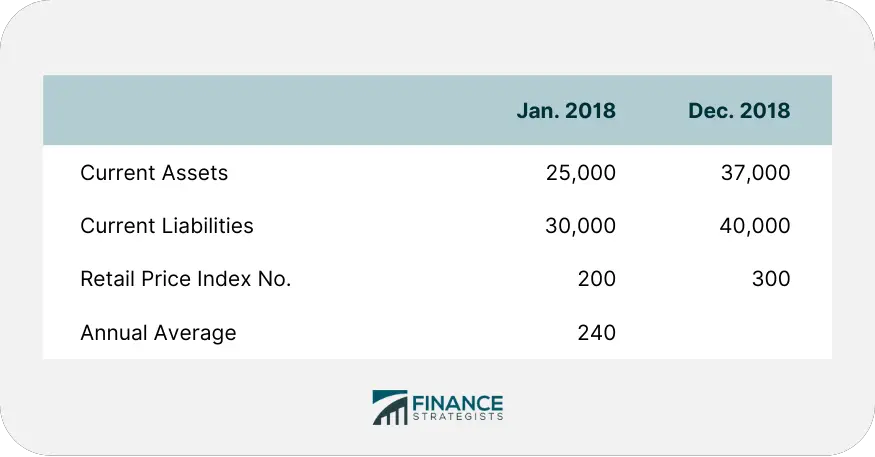
Task: Click the STRATEGISTS text under logo
Action: [x=458, y=417]
